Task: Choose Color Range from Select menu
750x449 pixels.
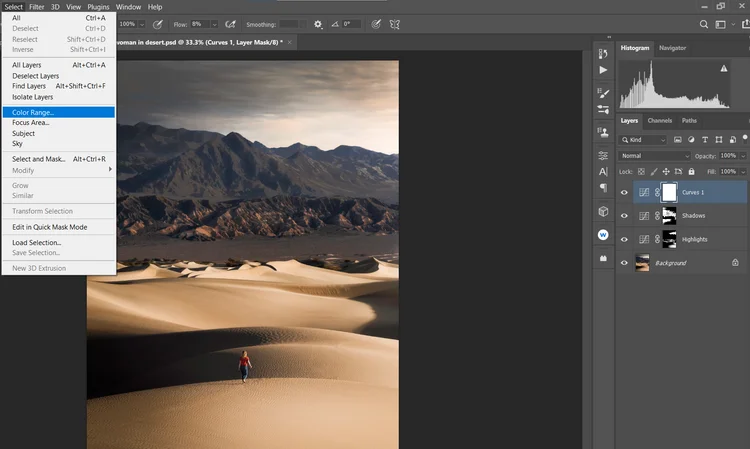Action: pyautogui.click(x=34, y=112)
